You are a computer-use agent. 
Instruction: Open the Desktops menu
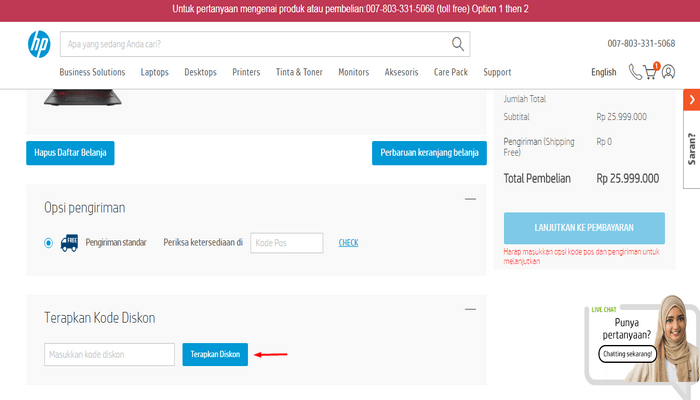(200, 72)
